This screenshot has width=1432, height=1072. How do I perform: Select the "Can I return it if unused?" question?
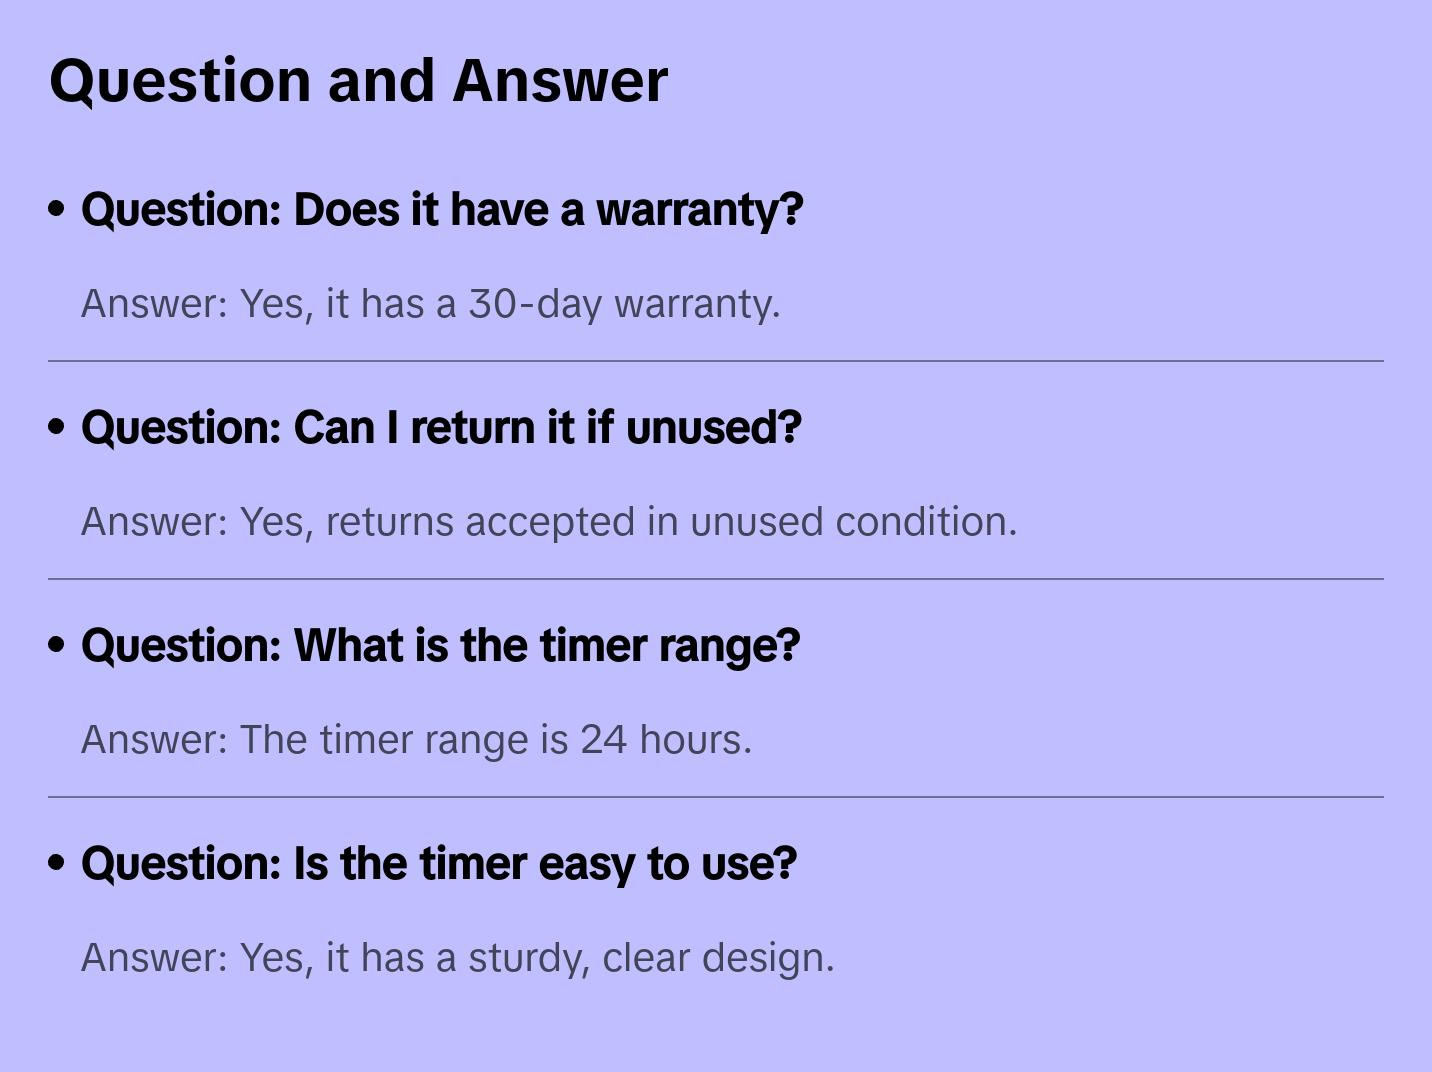(441, 428)
